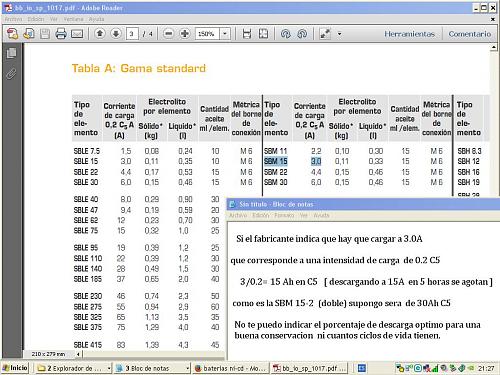Click the Print icon in Adobe Reader toolbar
This screenshot has height=375, width=500.
61,34
